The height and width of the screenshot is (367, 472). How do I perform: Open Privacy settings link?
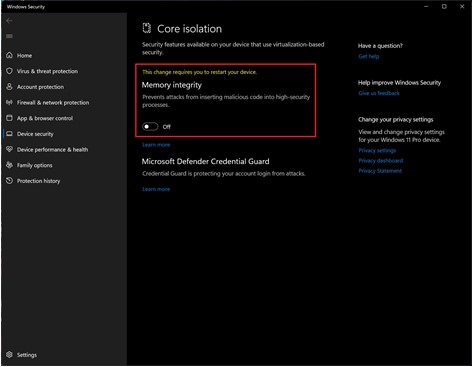377,150
